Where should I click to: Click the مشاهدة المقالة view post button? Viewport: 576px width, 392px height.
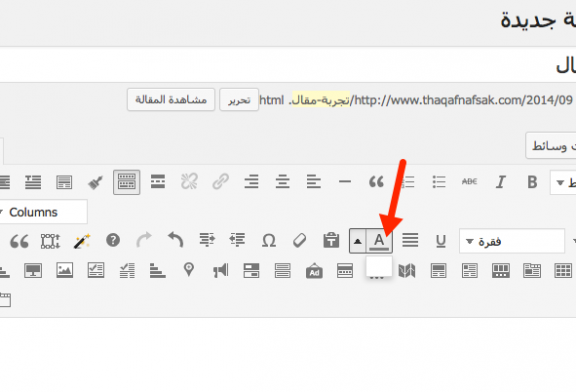[x=171, y=100]
